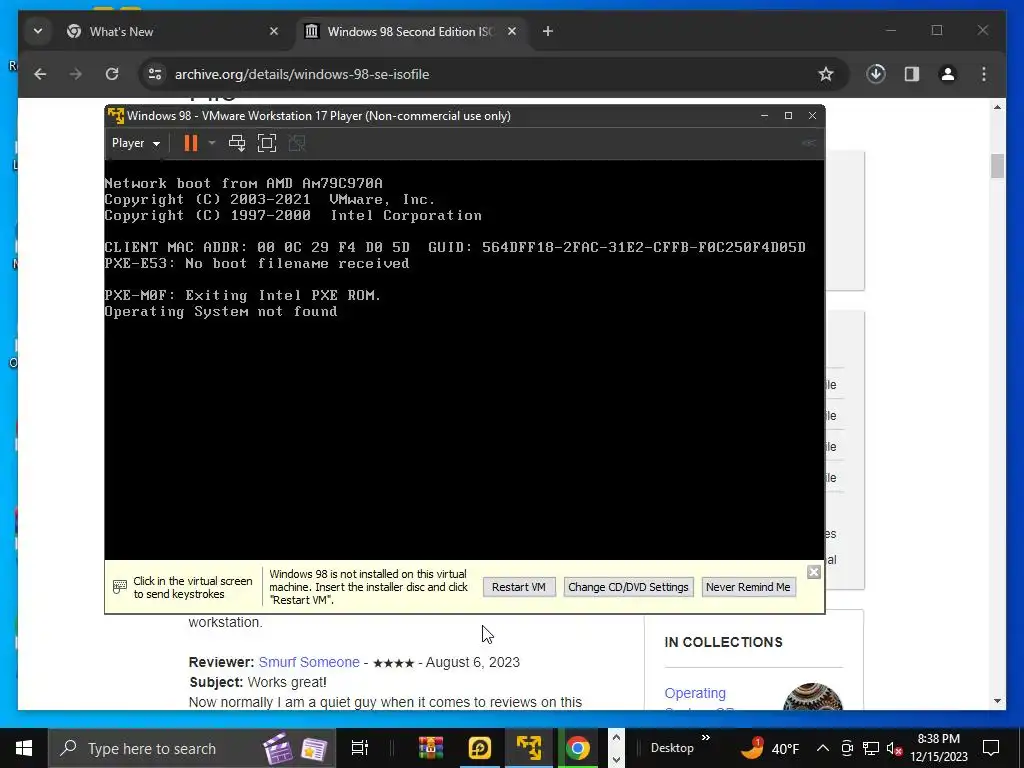Expand the power options arrow beside pause
The height and width of the screenshot is (768, 1024).
(x=212, y=143)
